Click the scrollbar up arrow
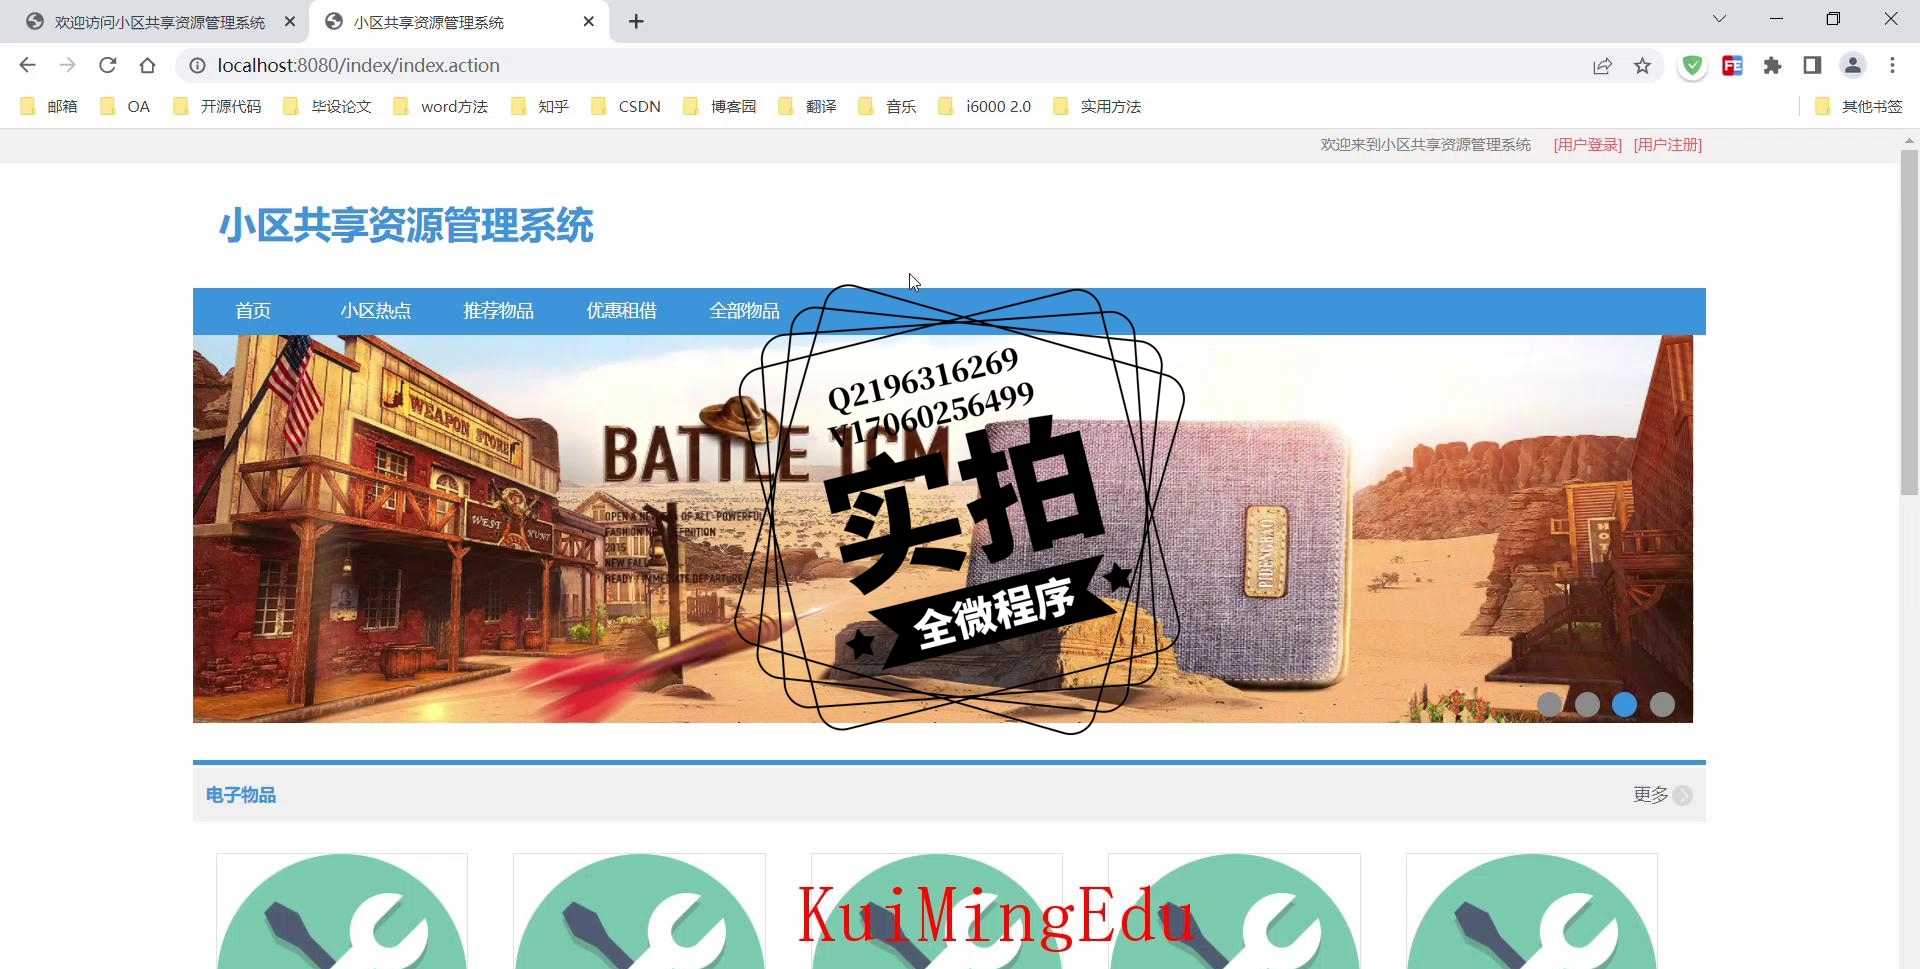Screen dimensions: 1920x969 click(x=1909, y=141)
